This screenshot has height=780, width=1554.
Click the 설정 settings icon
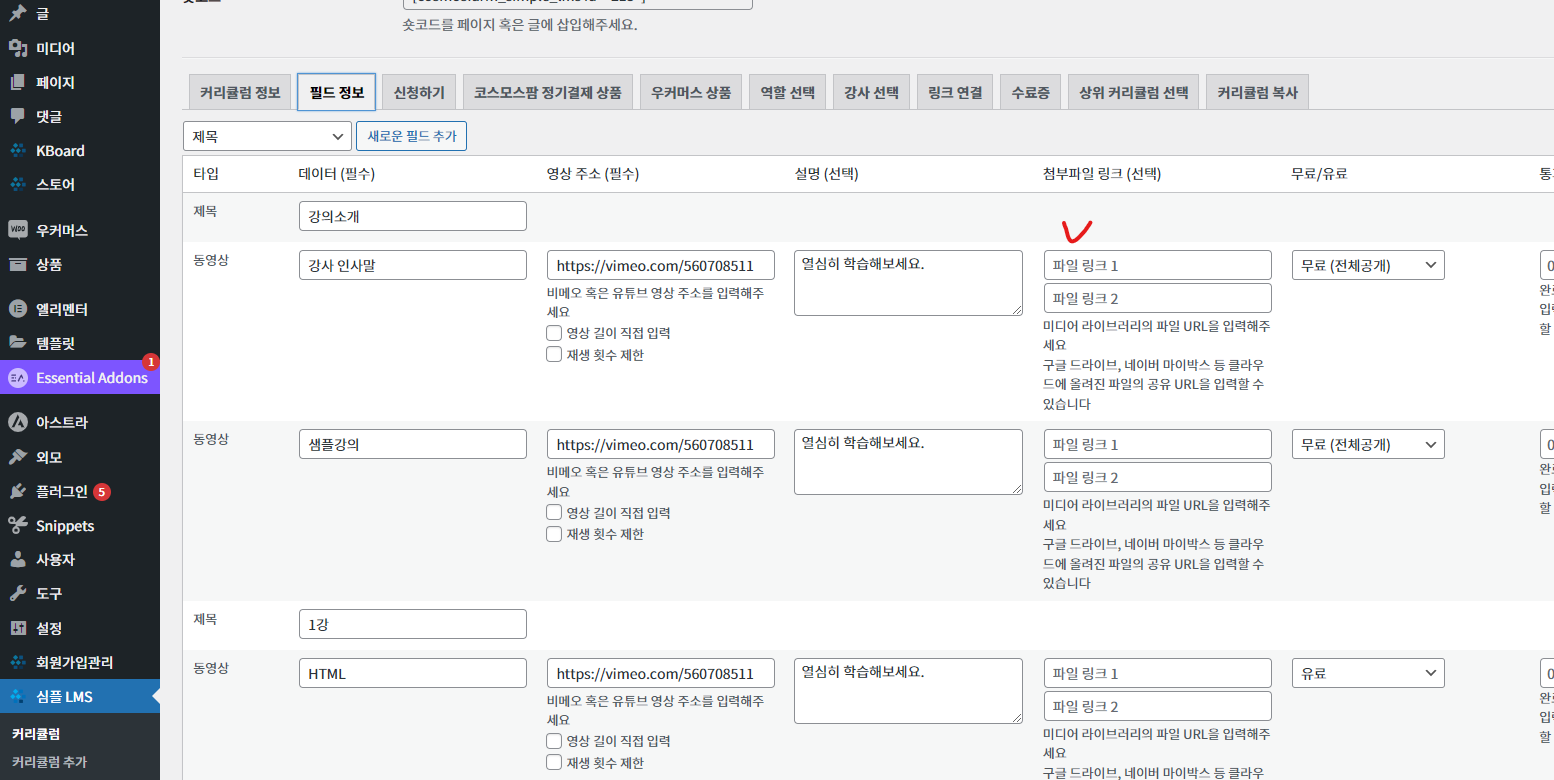(17, 628)
